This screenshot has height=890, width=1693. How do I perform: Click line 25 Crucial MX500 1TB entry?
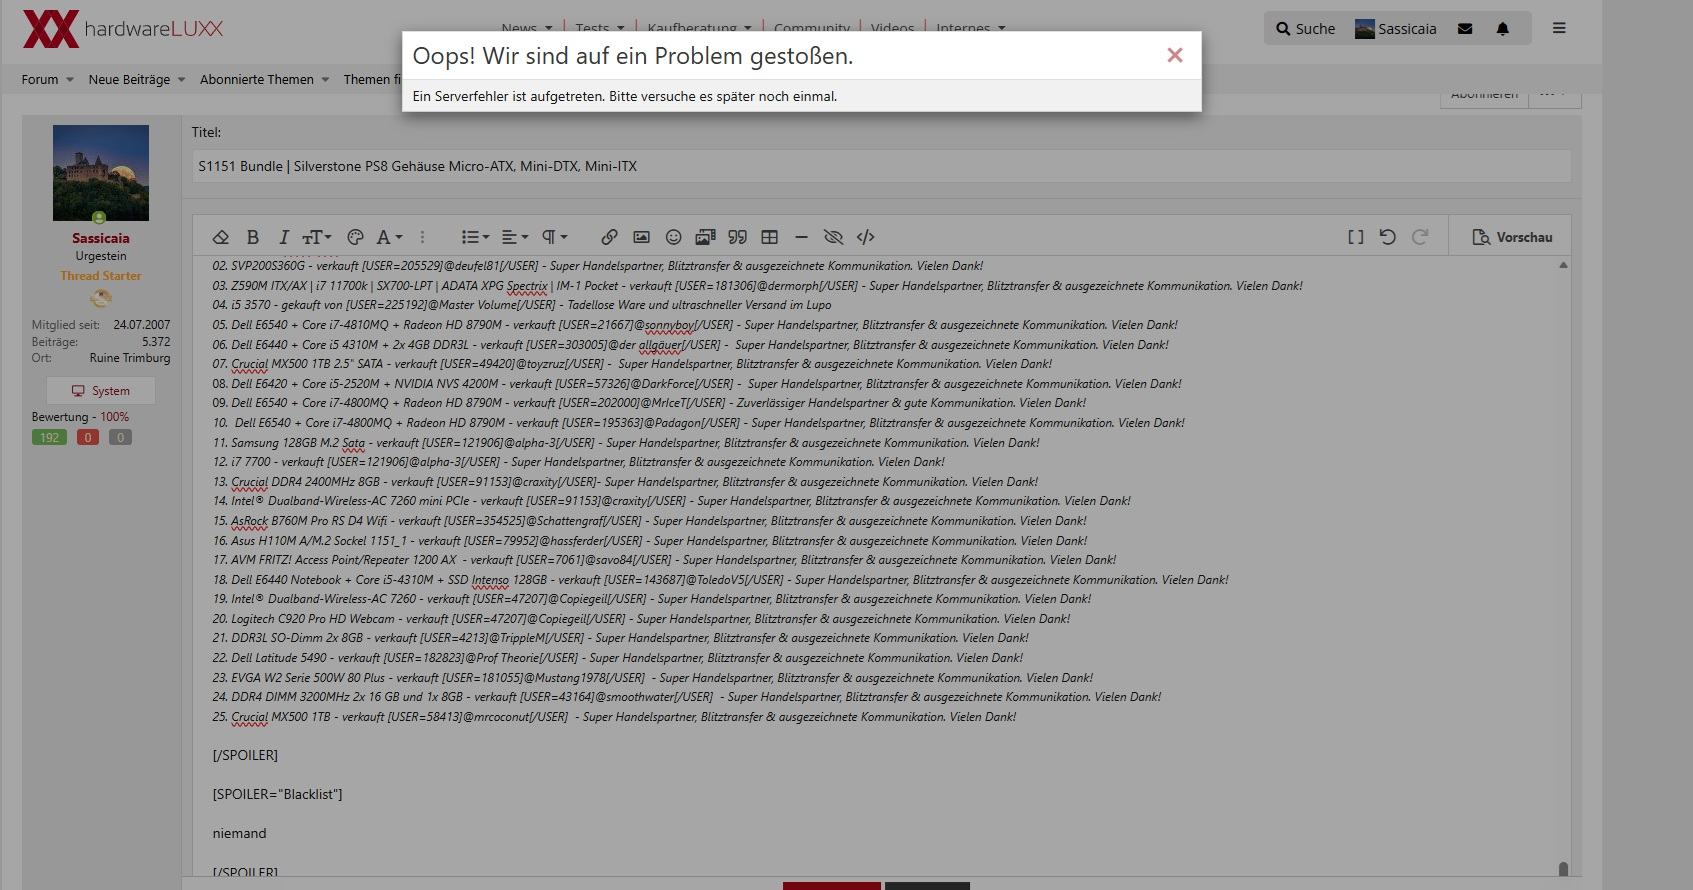click(614, 717)
